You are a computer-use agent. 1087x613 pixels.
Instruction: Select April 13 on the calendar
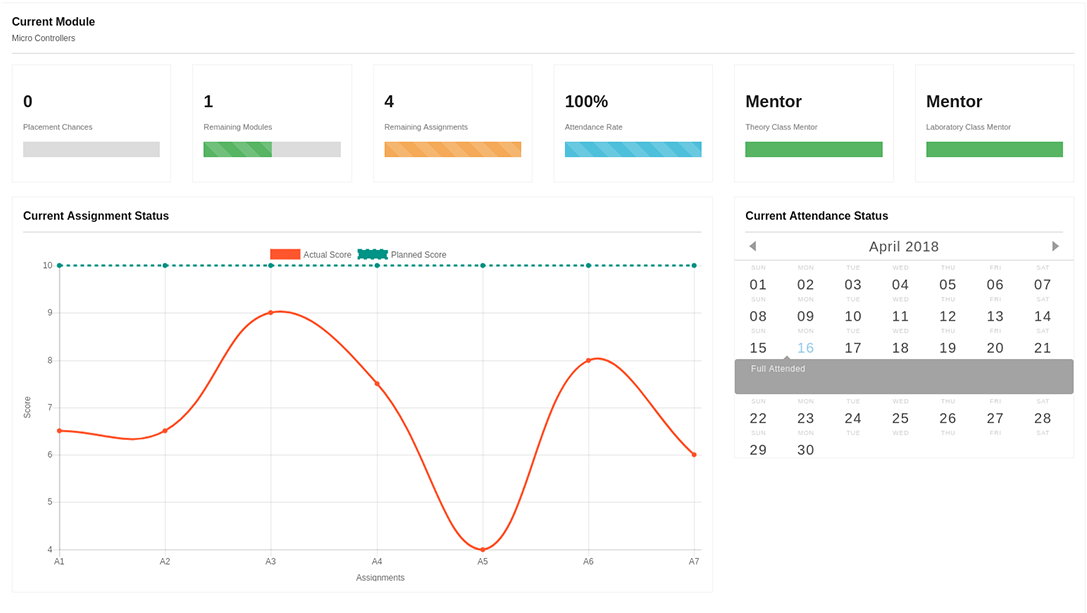[995, 317]
